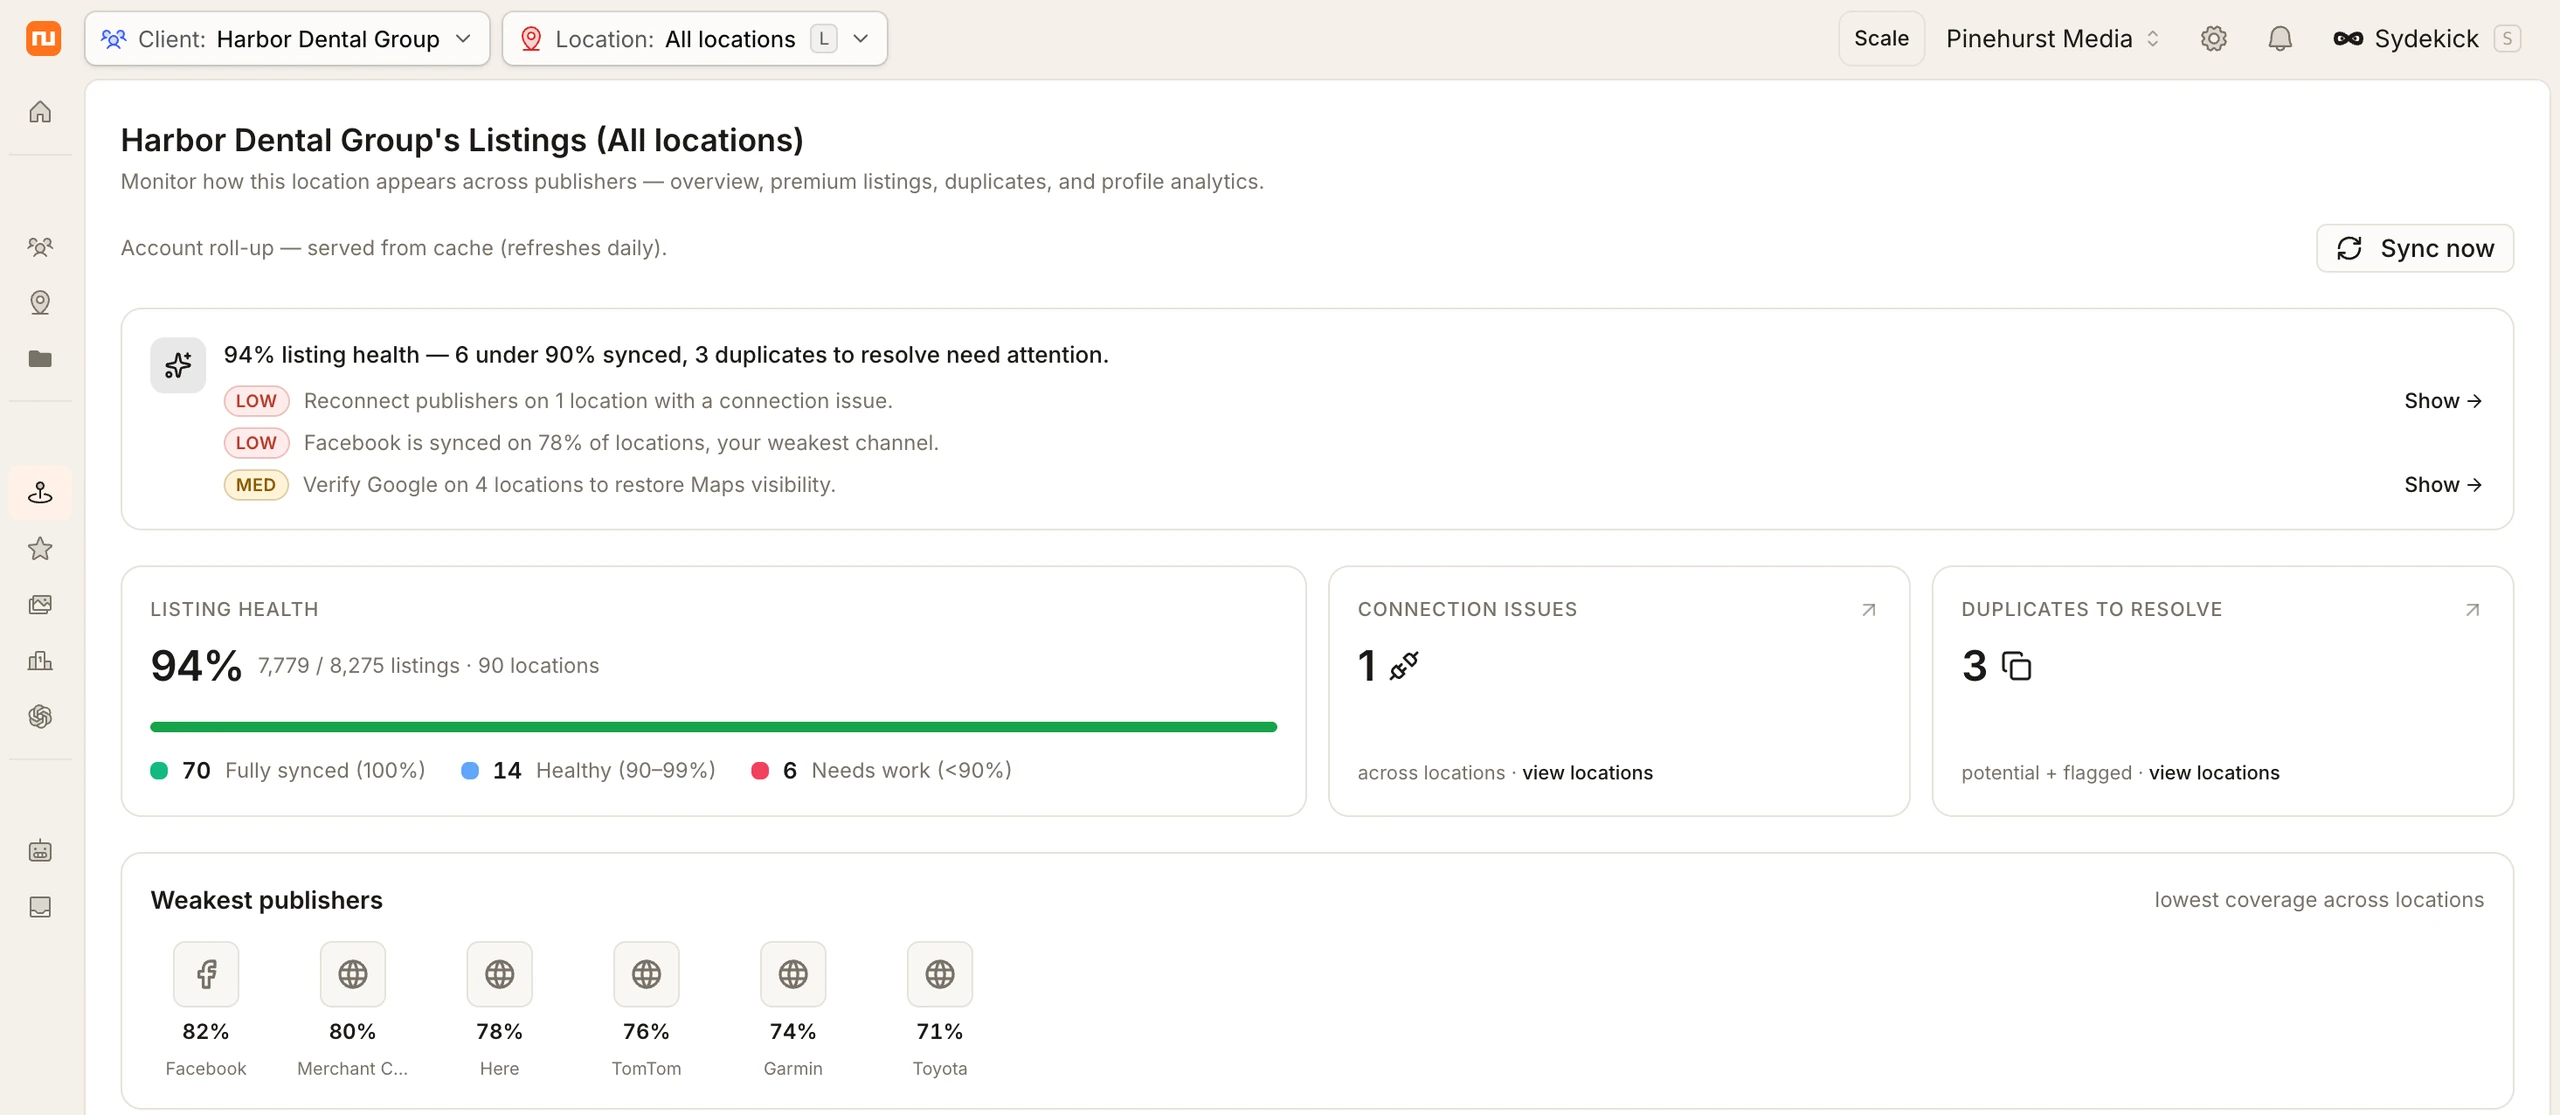Click the MED badge on Google tip
The height and width of the screenshot is (1115, 2560).
pos(256,485)
